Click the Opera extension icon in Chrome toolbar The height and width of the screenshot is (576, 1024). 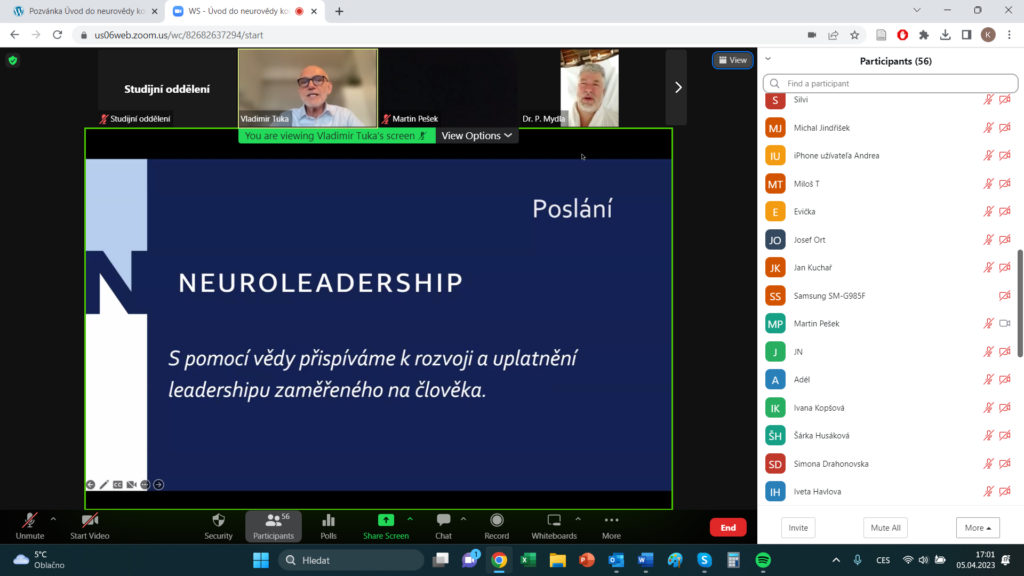click(x=903, y=35)
